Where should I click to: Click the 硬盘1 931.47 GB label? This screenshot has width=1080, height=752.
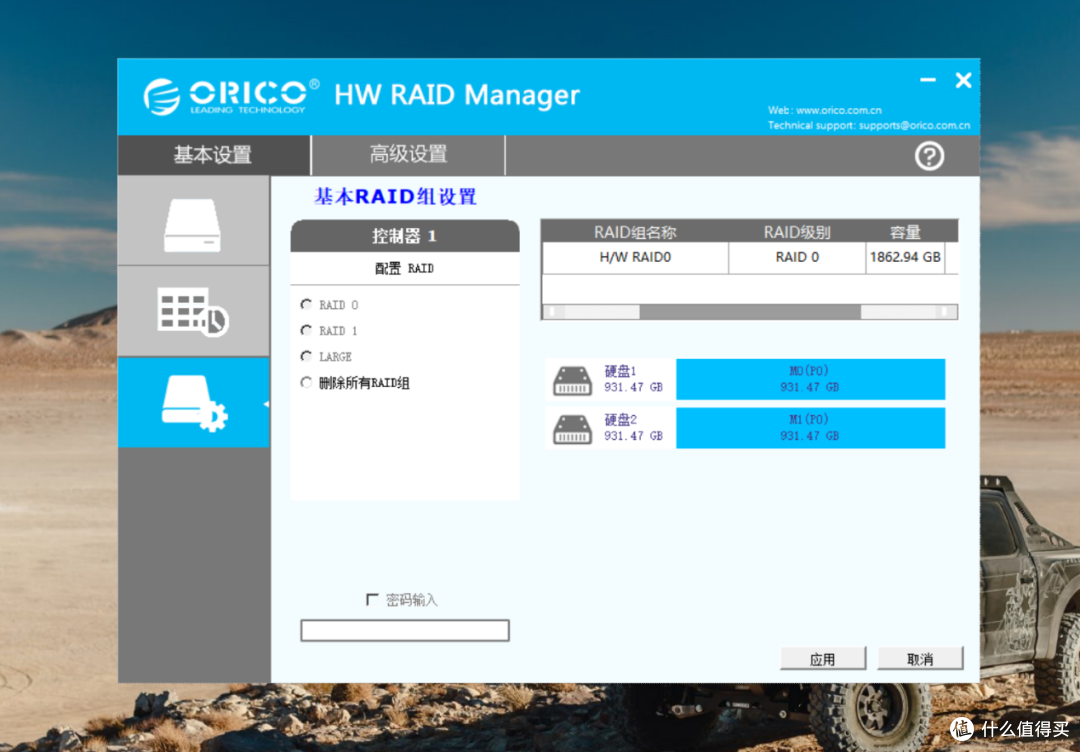coord(633,379)
